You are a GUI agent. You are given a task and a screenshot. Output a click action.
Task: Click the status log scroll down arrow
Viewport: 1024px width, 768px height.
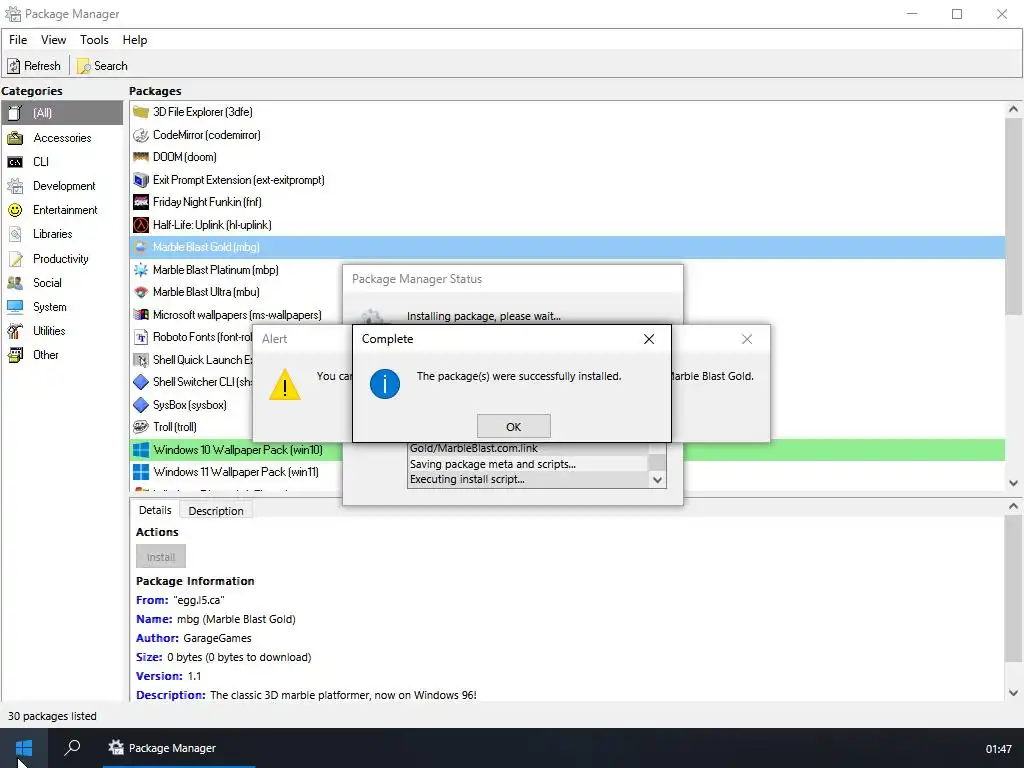tap(658, 480)
